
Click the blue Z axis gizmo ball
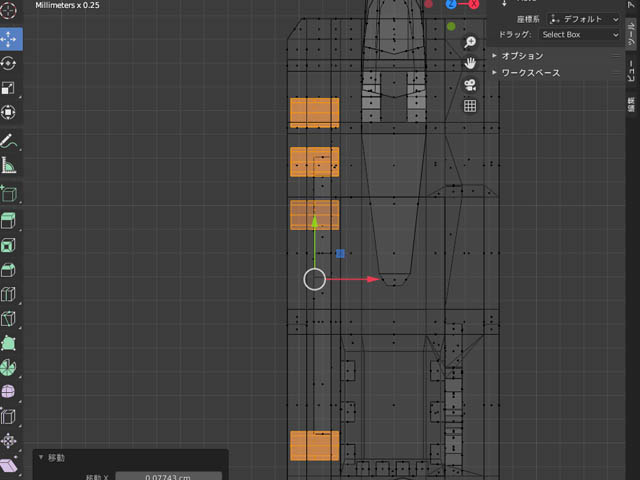[x=451, y=4]
